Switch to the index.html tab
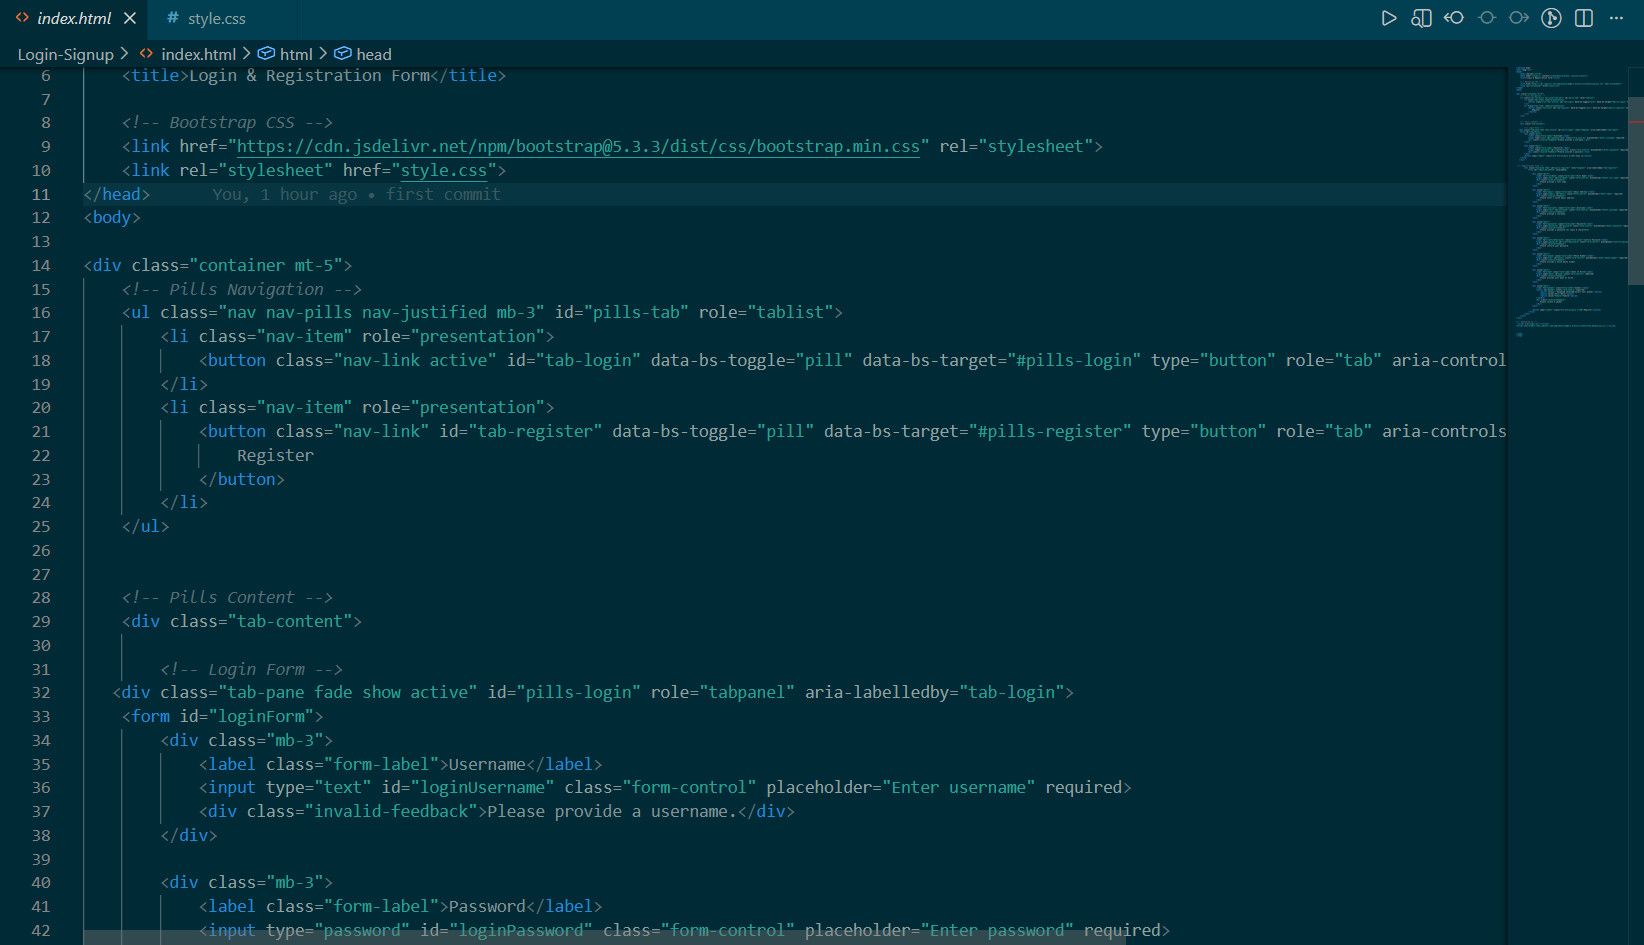The height and width of the screenshot is (945, 1644). pyautogui.click(x=70, y=17)
